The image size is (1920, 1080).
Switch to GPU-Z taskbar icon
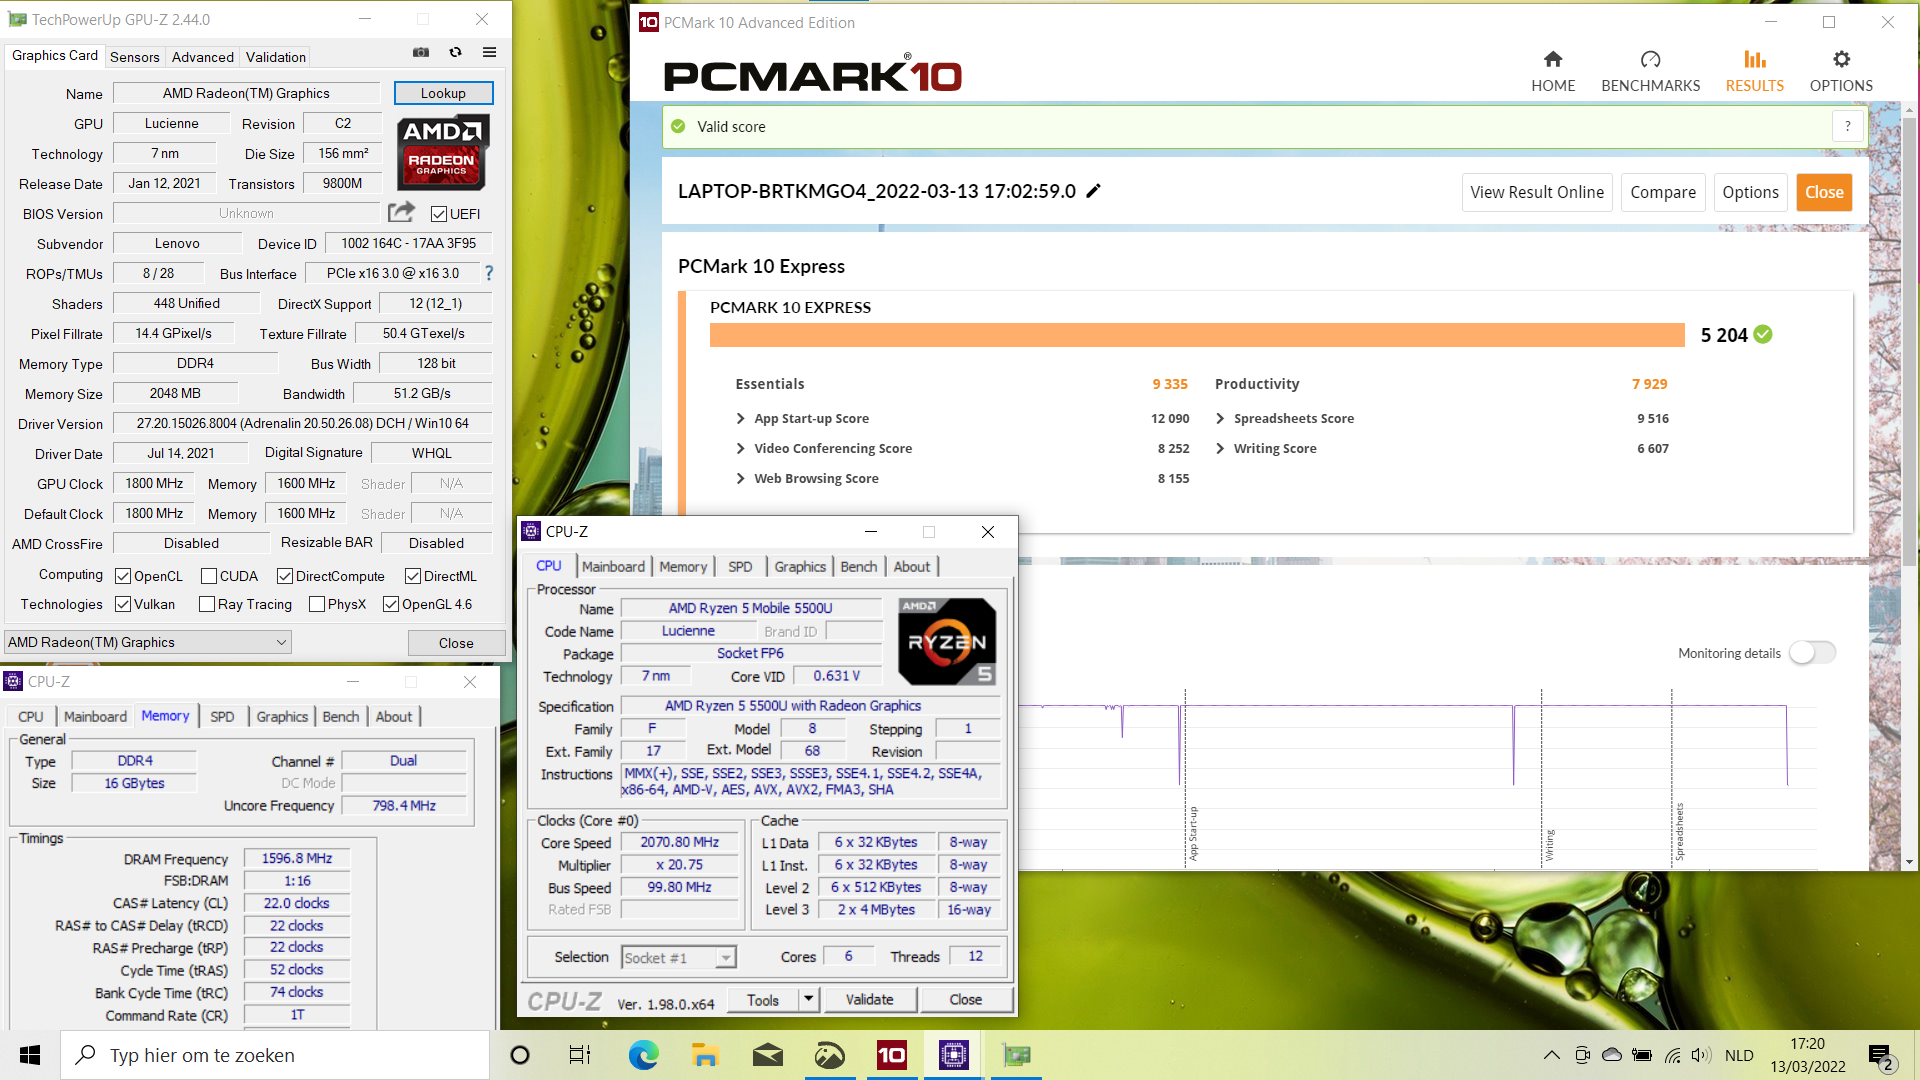tap(1016, 1055)
